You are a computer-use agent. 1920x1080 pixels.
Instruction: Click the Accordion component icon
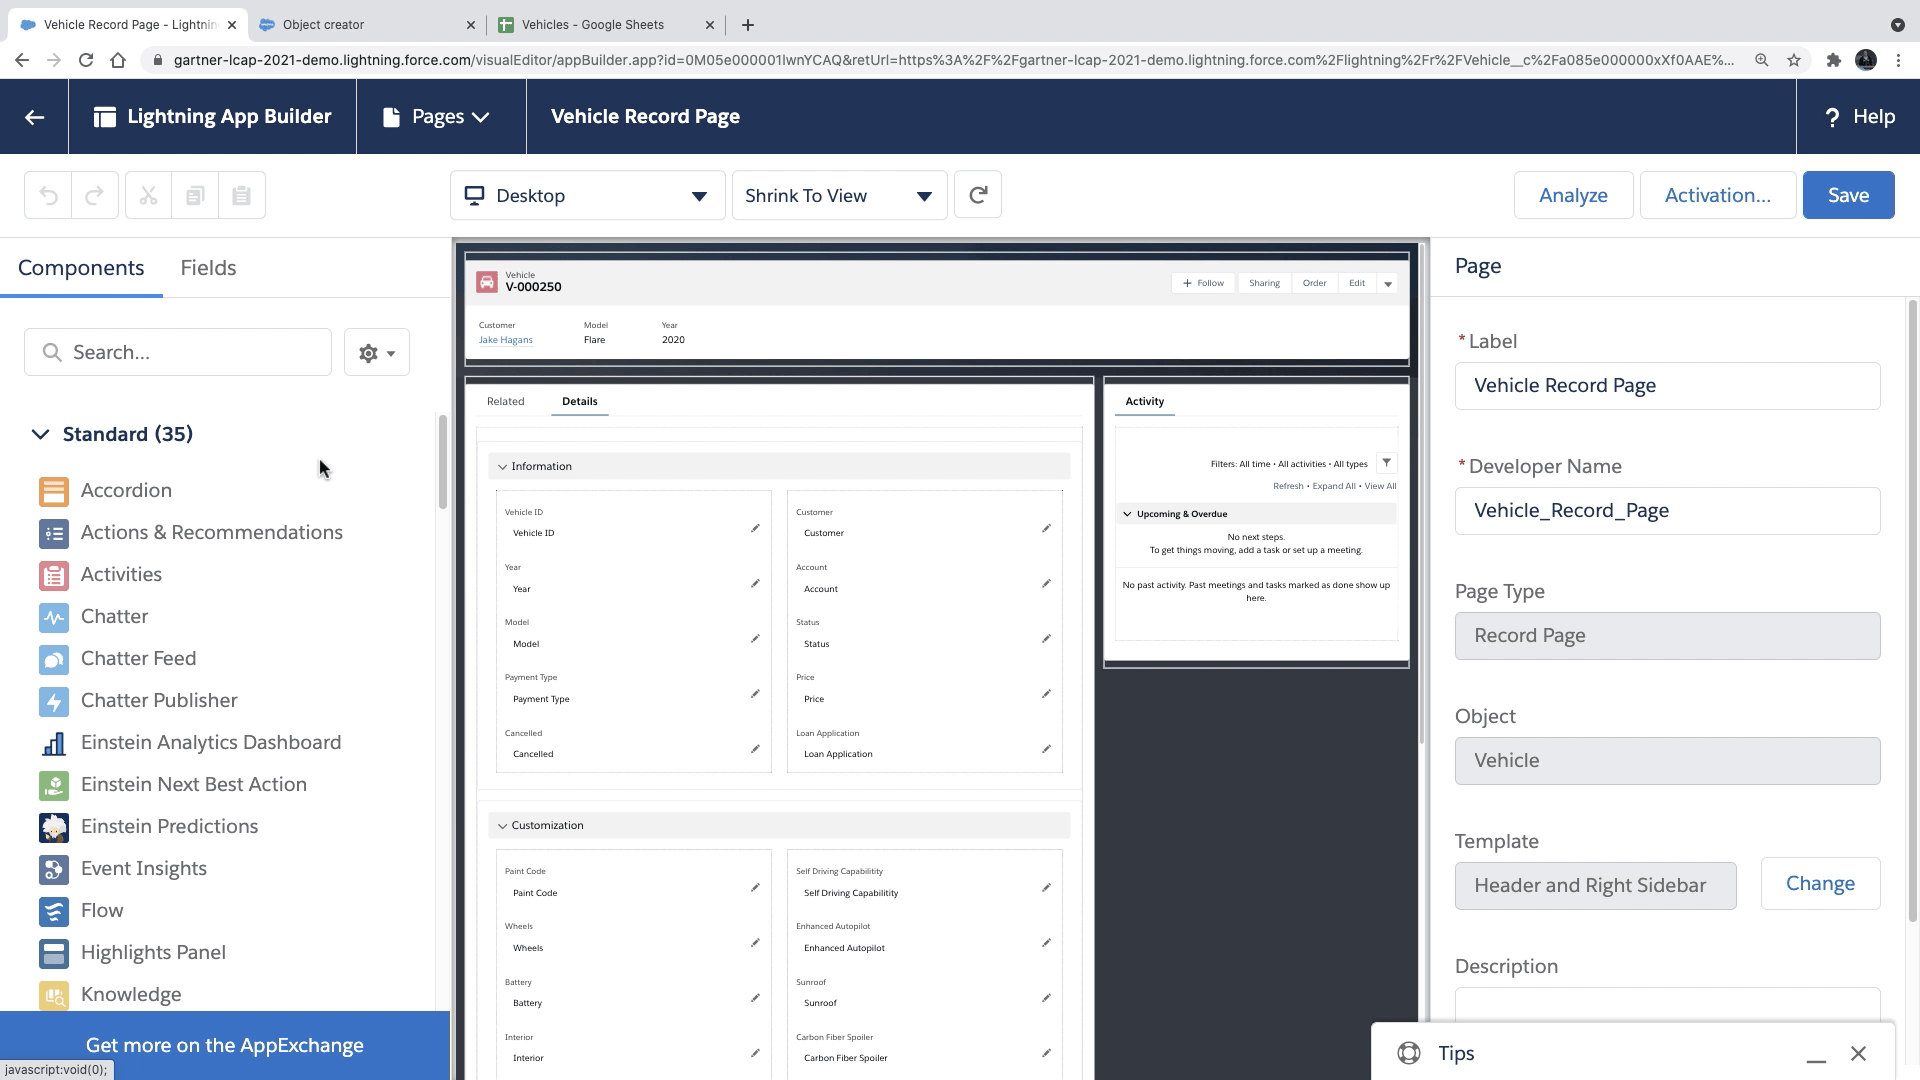click(x=54, y=491)
